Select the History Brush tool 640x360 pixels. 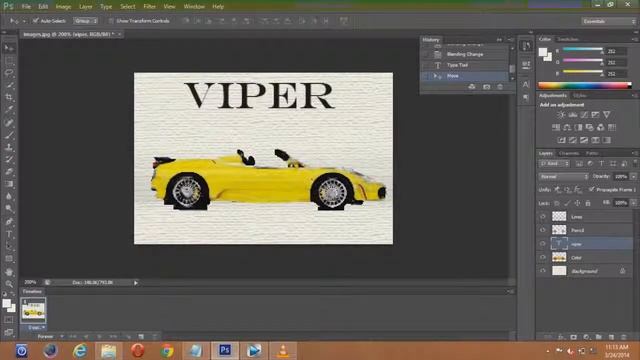[9, 159]
